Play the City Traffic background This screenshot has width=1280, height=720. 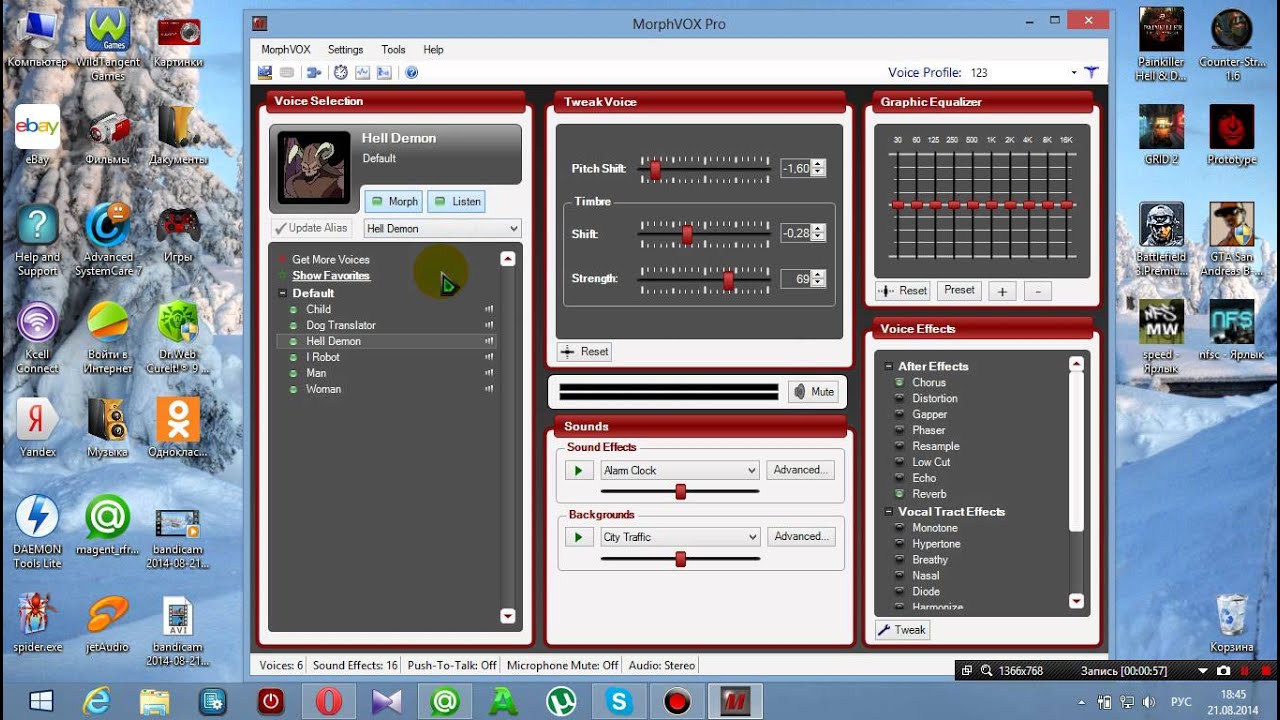point(579,537)
